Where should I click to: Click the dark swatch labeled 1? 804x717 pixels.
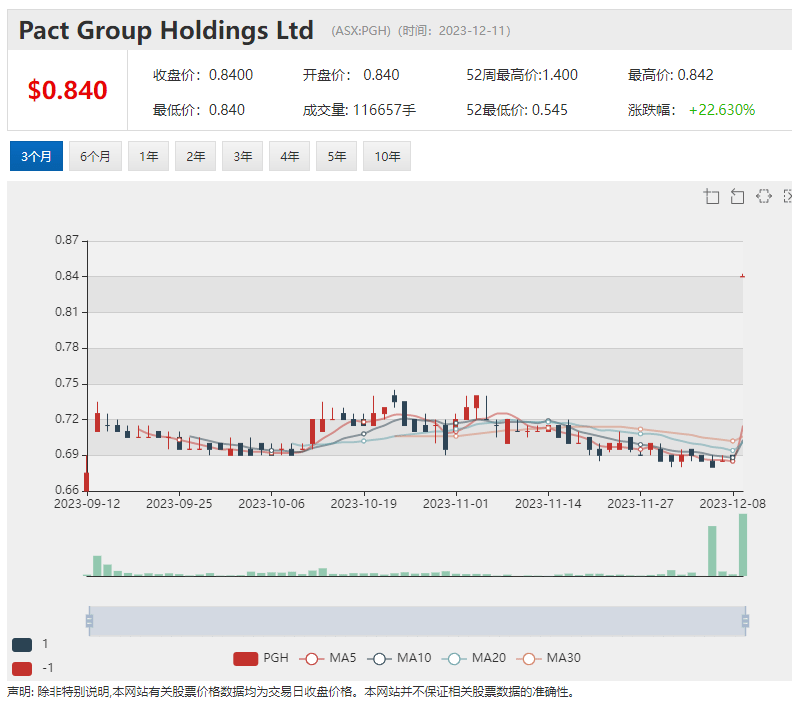(x=22, y=645)
